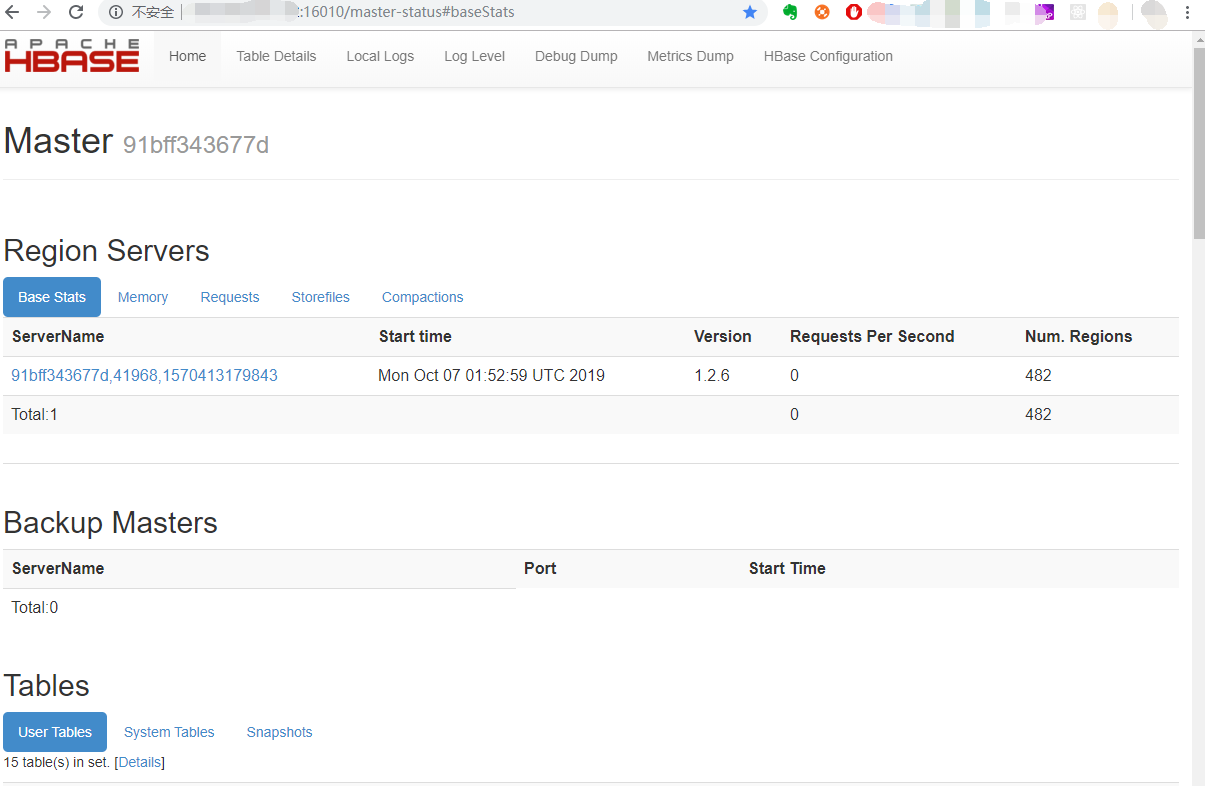Open the Home navigation item
Viewport: 1205px width, 786px height.
[x=187, y=56]
